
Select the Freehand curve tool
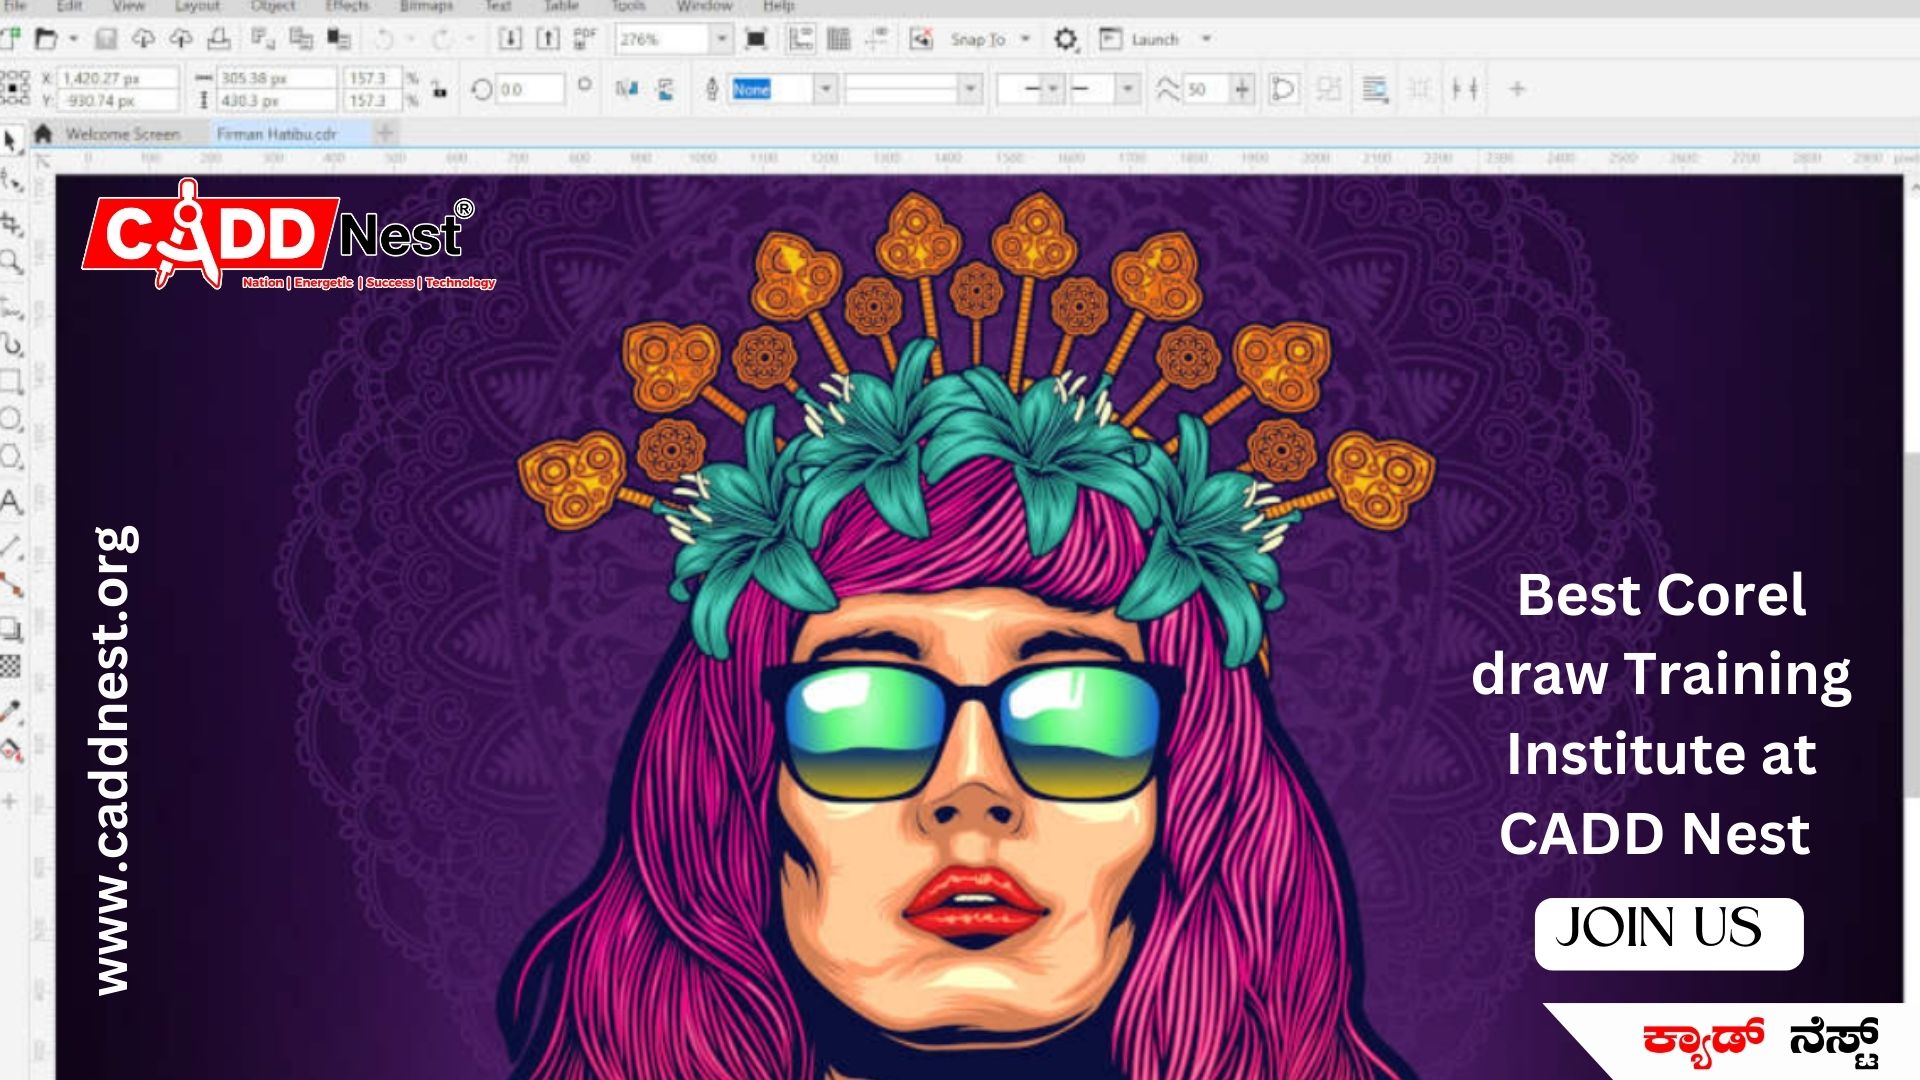pyautogui.click(x=11, y=306)
